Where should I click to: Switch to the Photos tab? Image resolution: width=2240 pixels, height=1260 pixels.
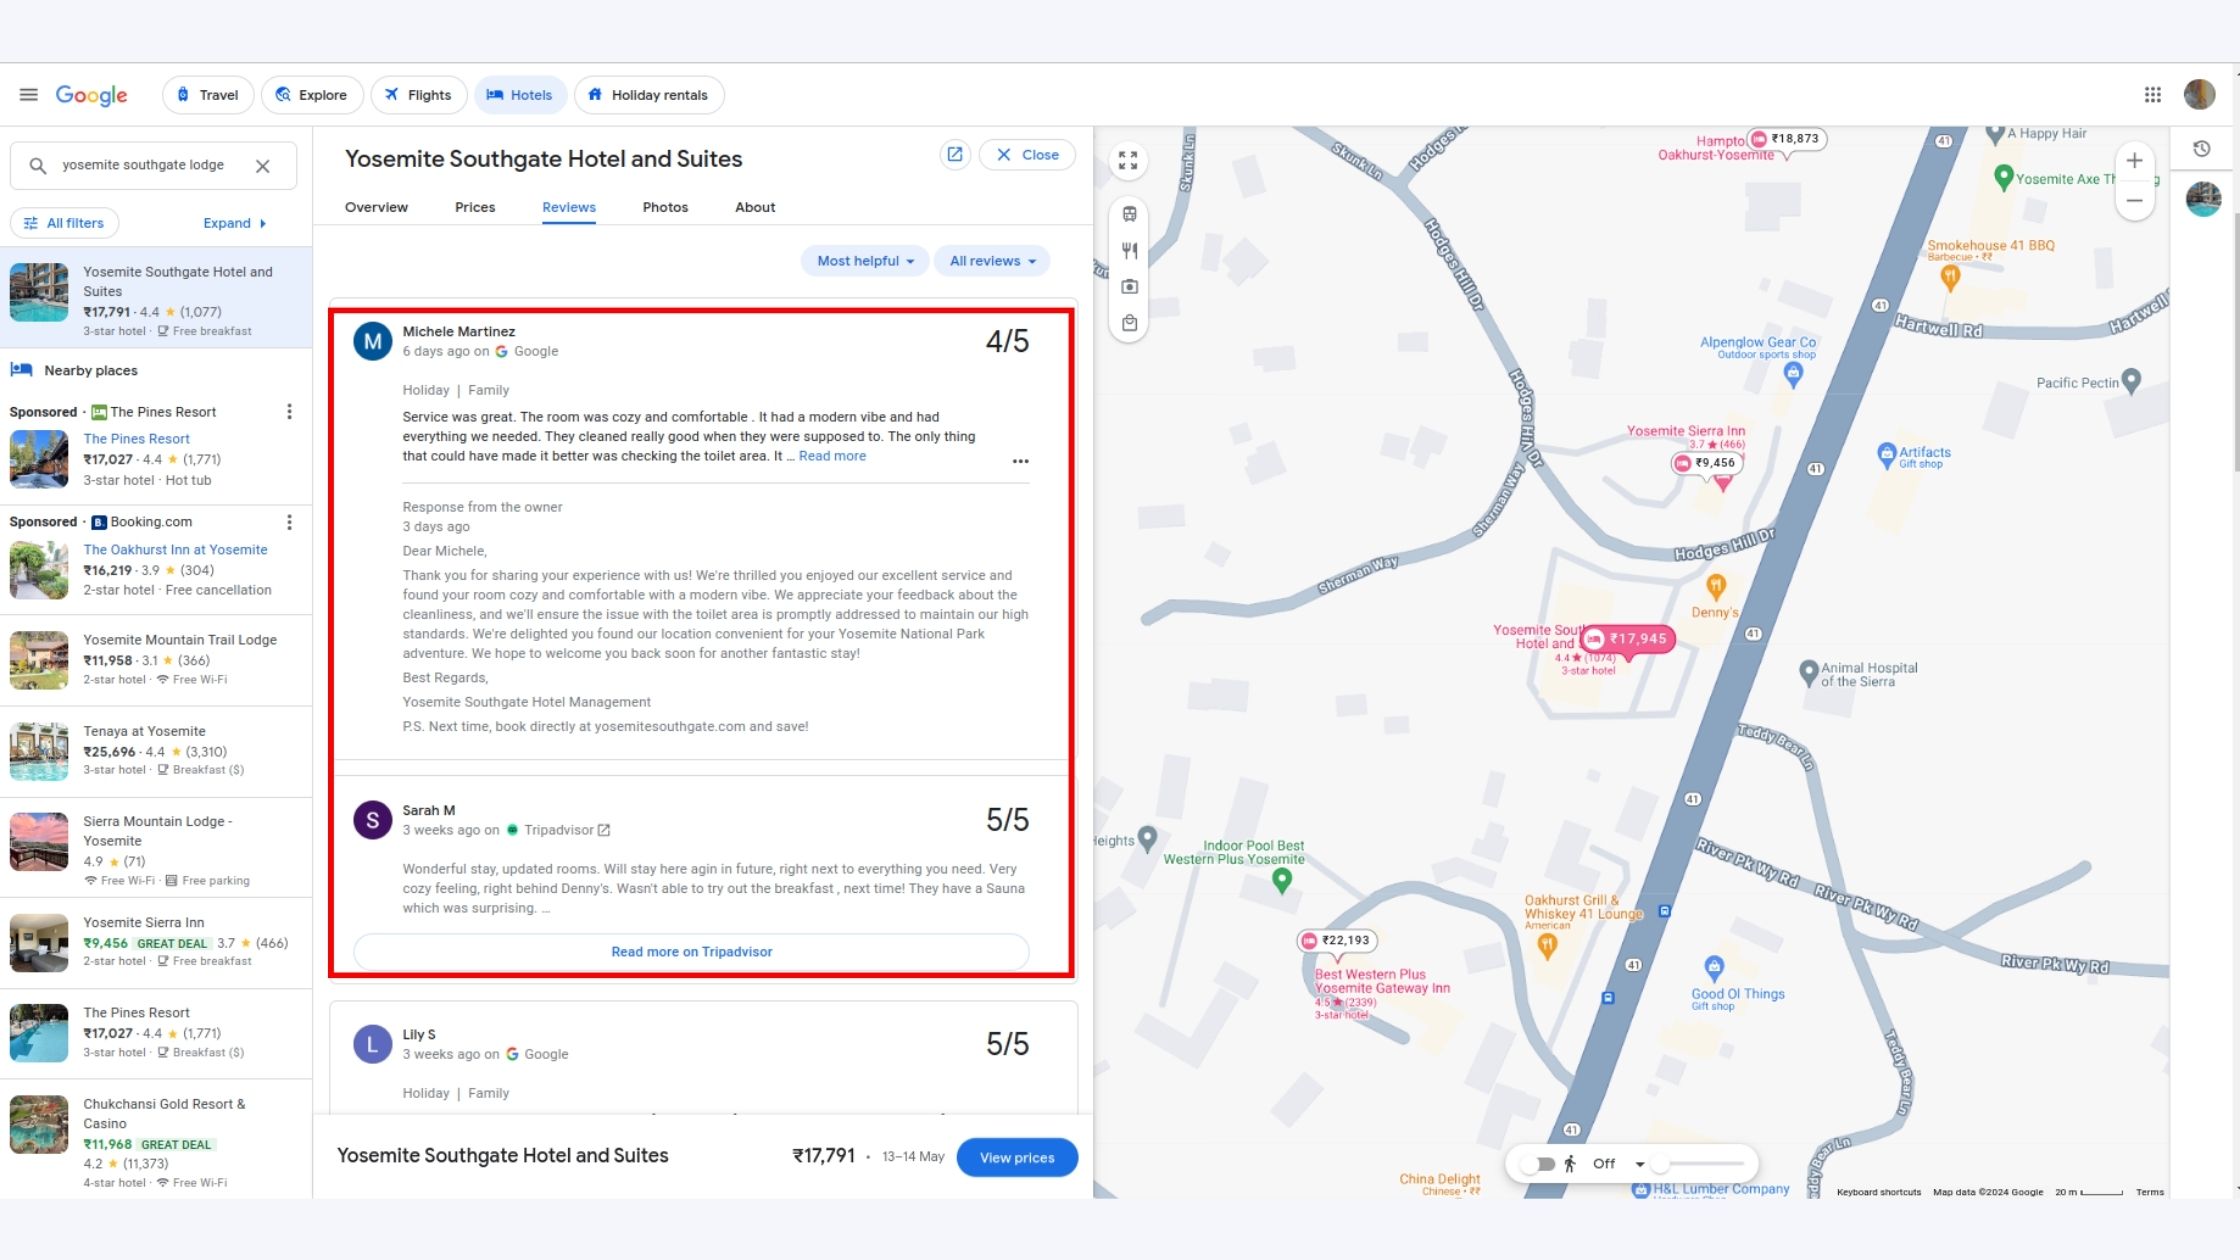(x=665, y=207)
